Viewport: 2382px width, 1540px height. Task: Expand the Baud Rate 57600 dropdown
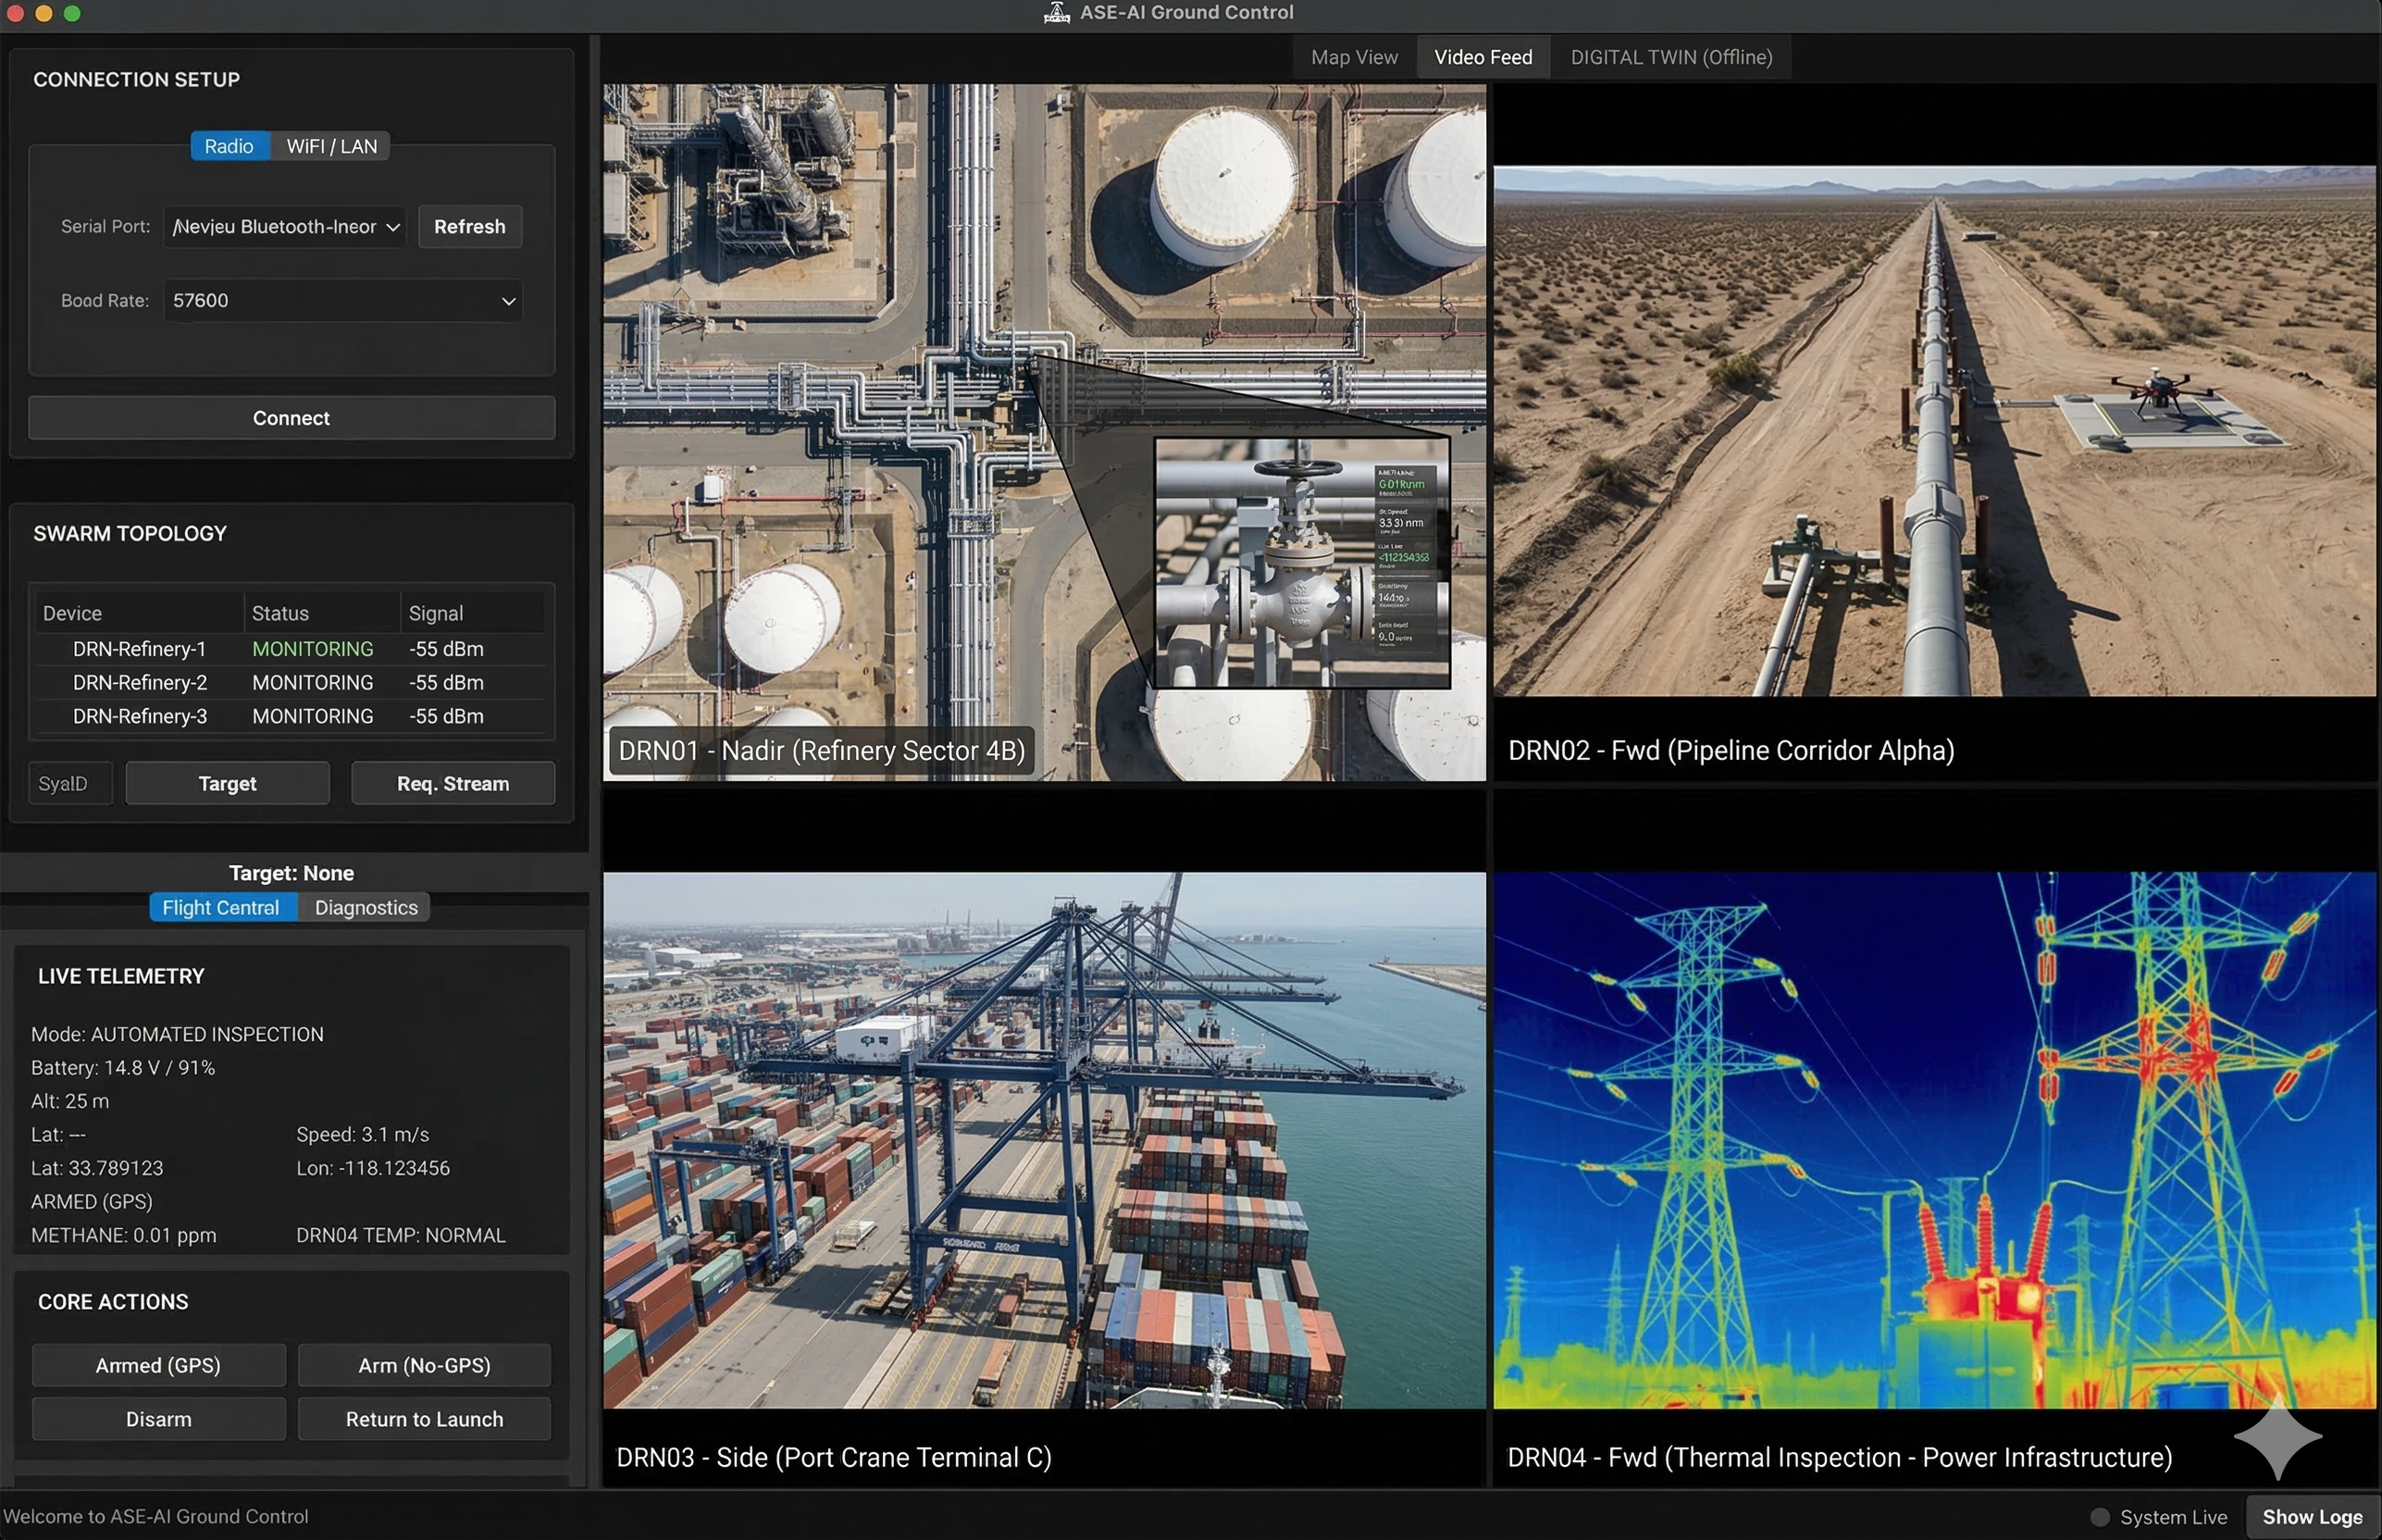[x=343, y=301]
